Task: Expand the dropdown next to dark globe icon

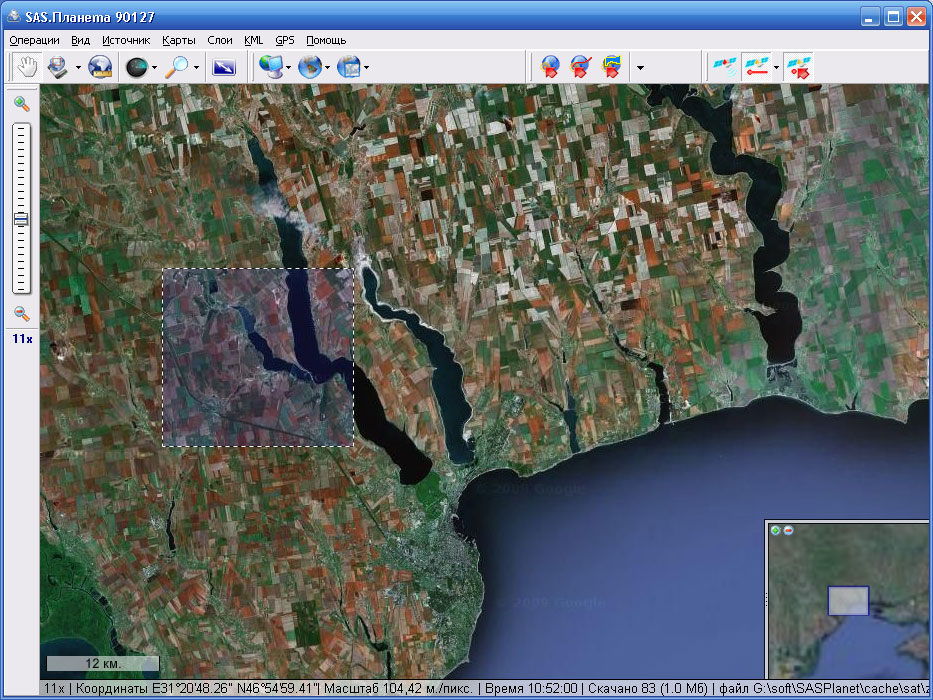Action: 154,68
